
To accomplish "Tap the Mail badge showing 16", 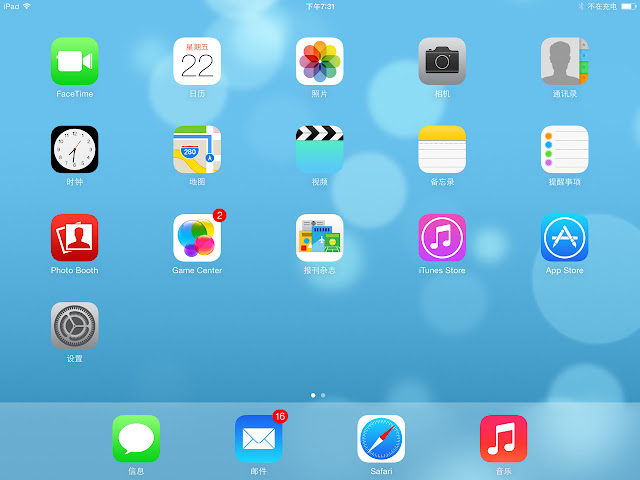I will (280, 416).
